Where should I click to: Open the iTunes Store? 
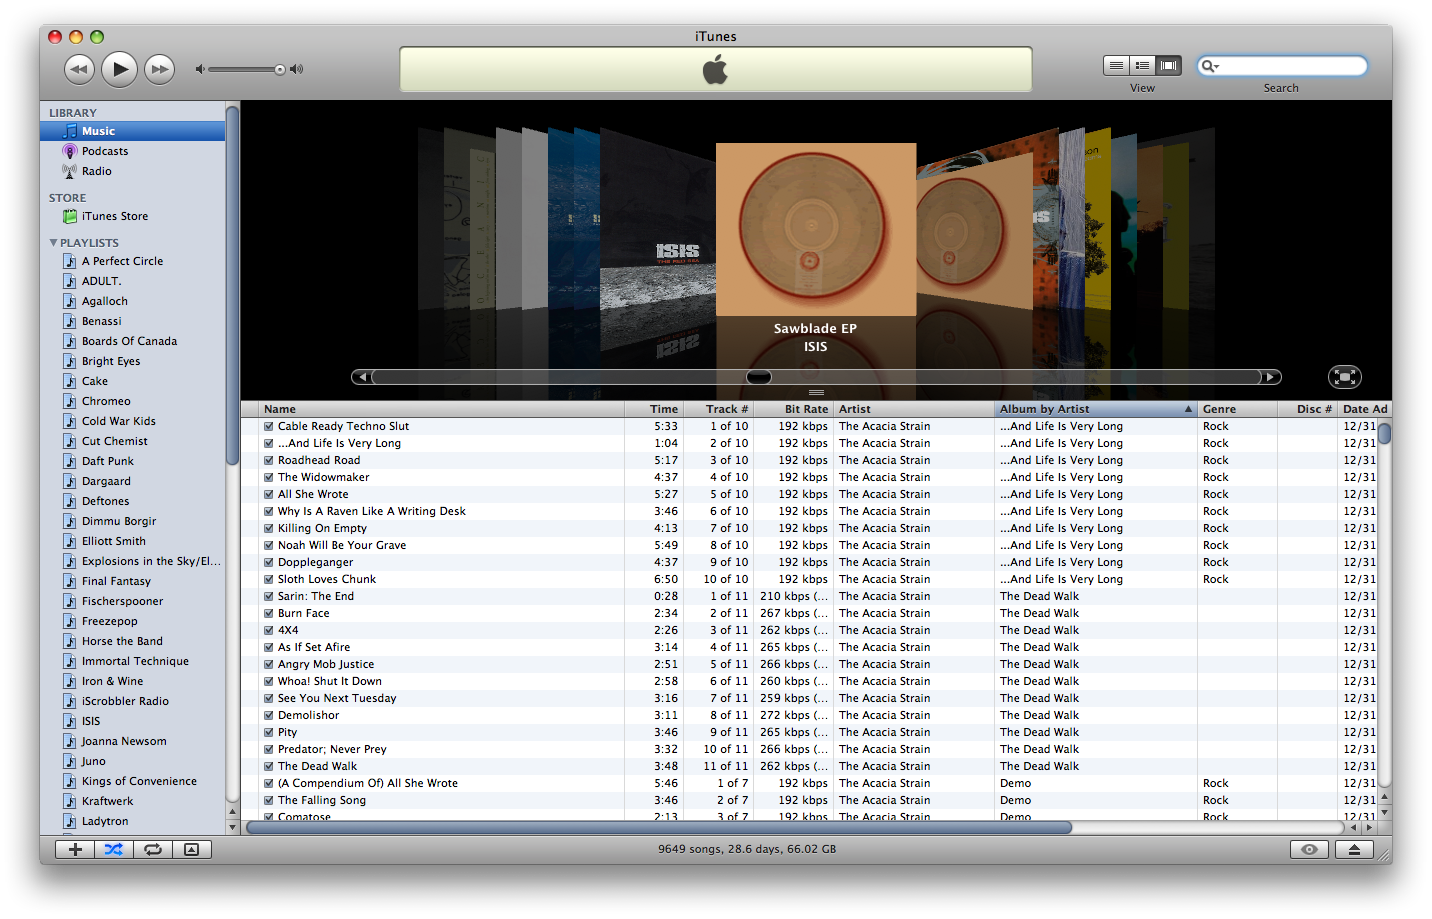(132, 216)
